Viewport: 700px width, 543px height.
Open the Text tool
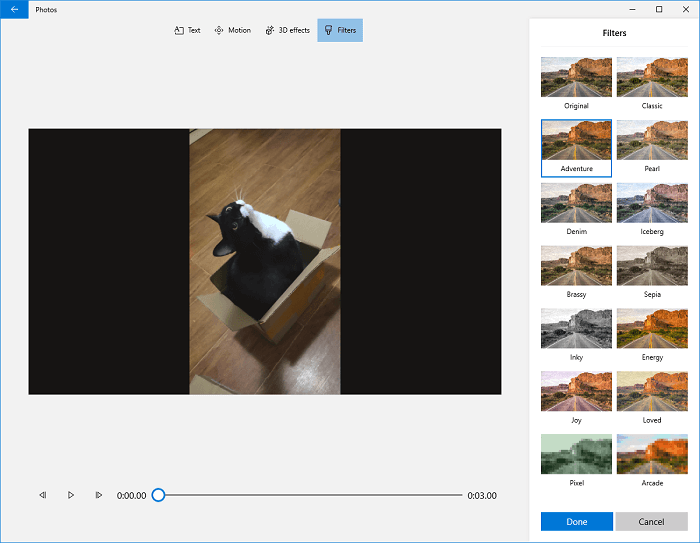[x=187, y=30]
